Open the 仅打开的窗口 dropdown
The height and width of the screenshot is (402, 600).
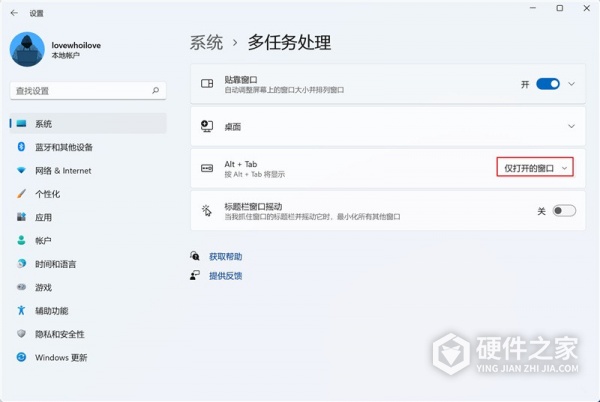click(x=535, y=168)
